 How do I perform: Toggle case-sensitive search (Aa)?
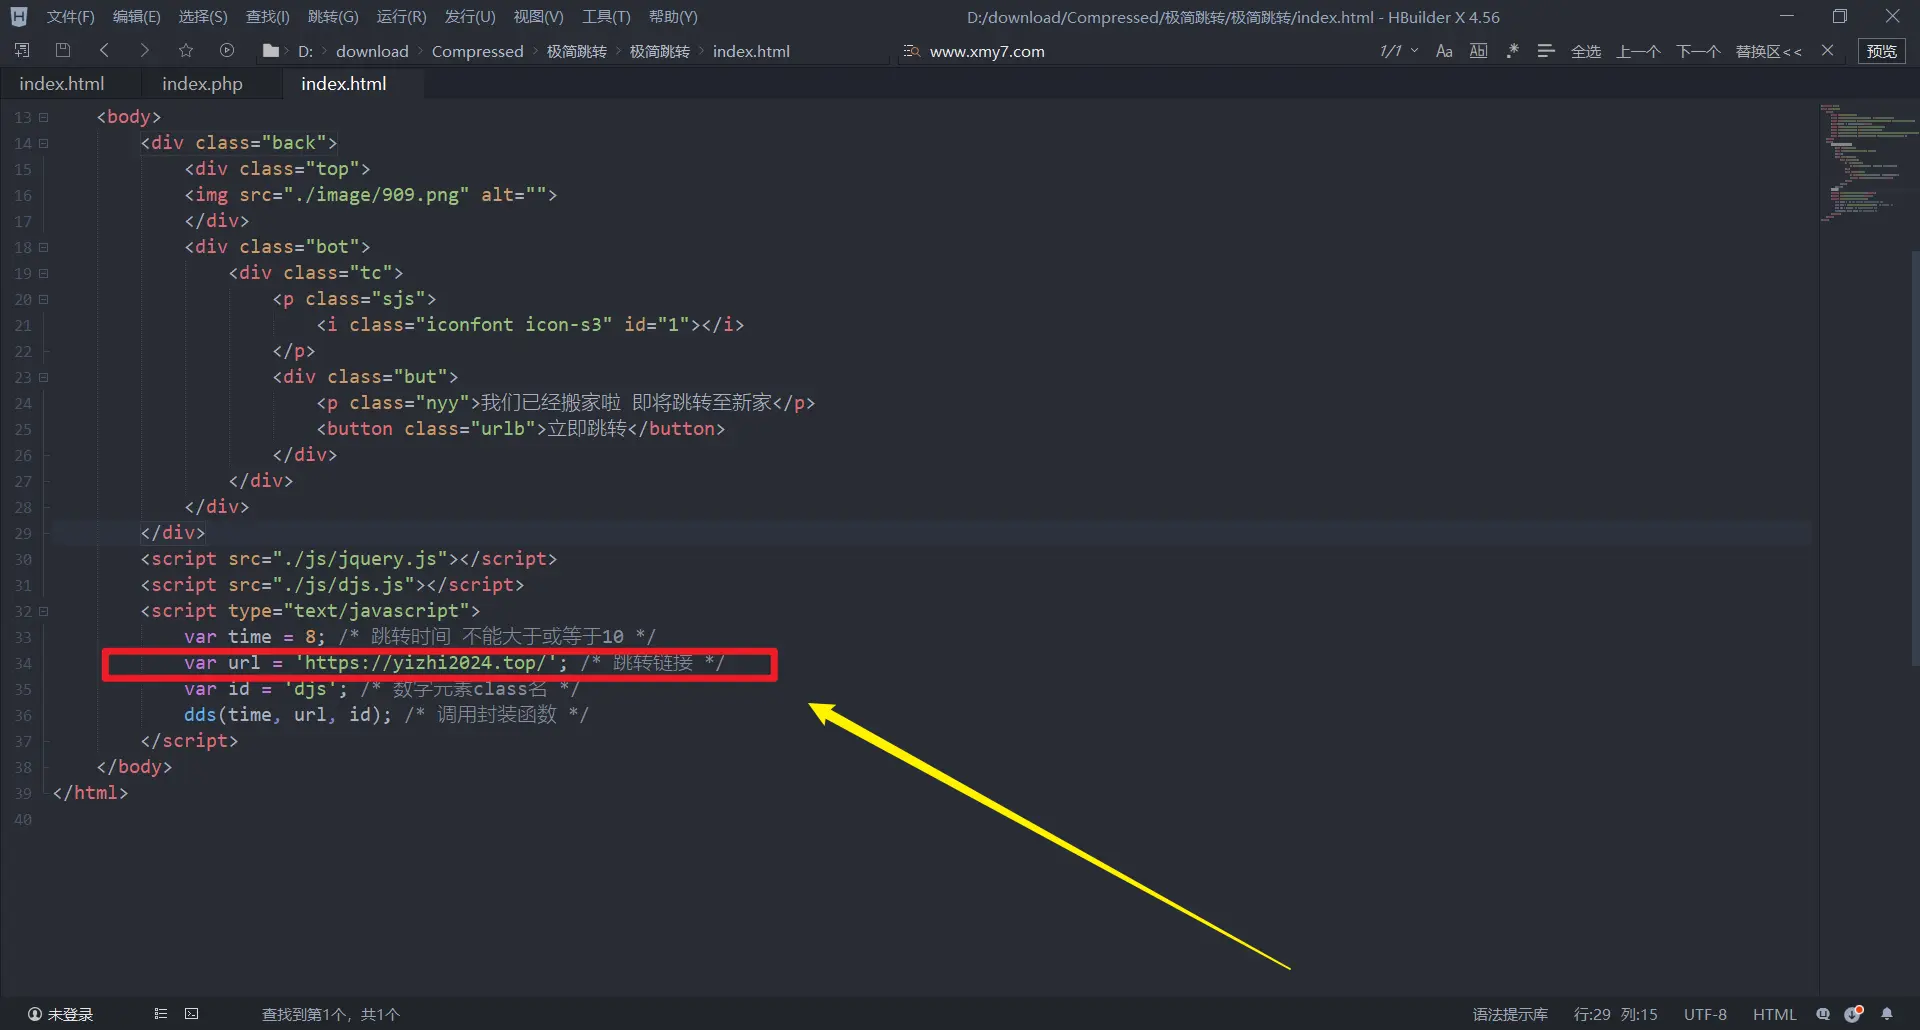tap(1444, 51)
